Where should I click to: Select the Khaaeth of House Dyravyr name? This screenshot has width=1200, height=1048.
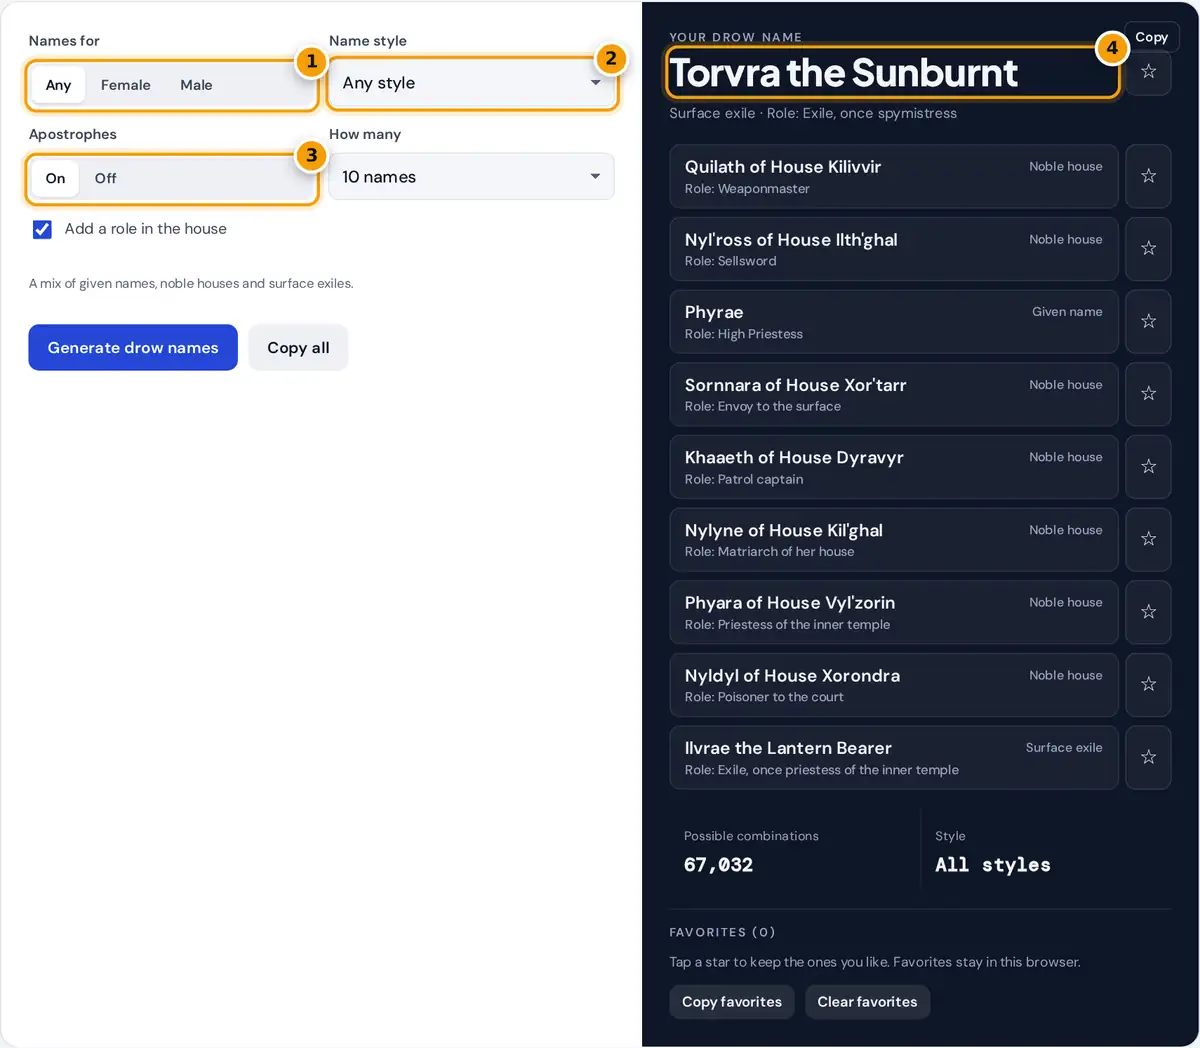click(794, 458)
